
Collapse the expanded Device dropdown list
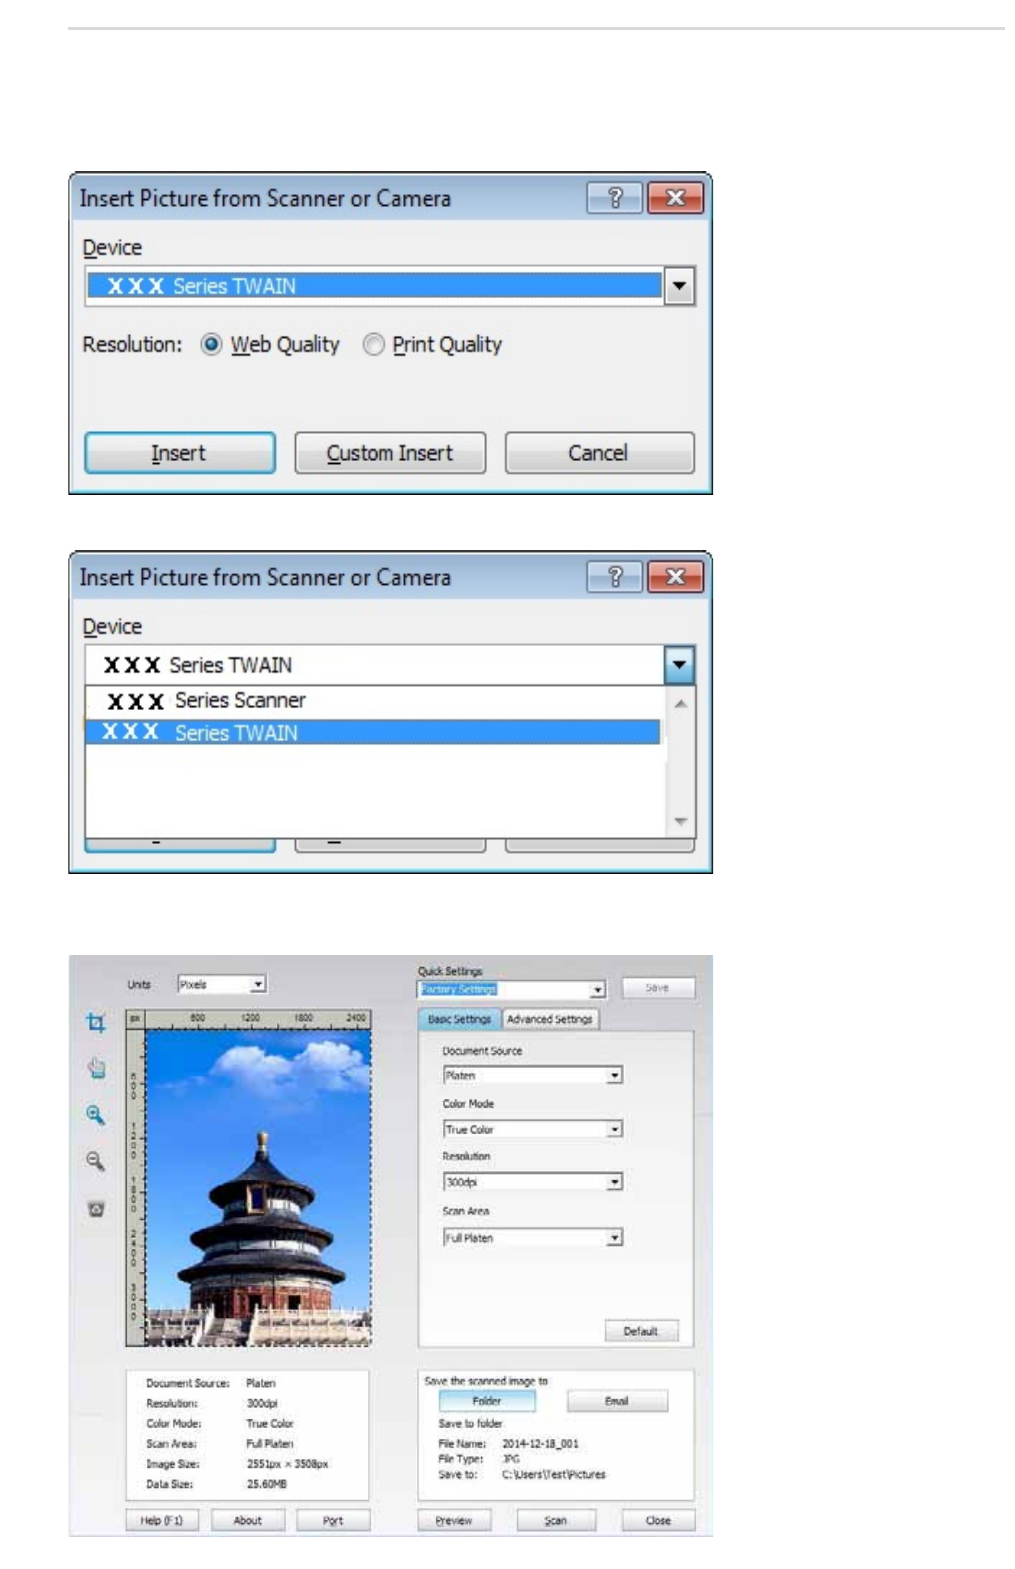tap(679, 665)
